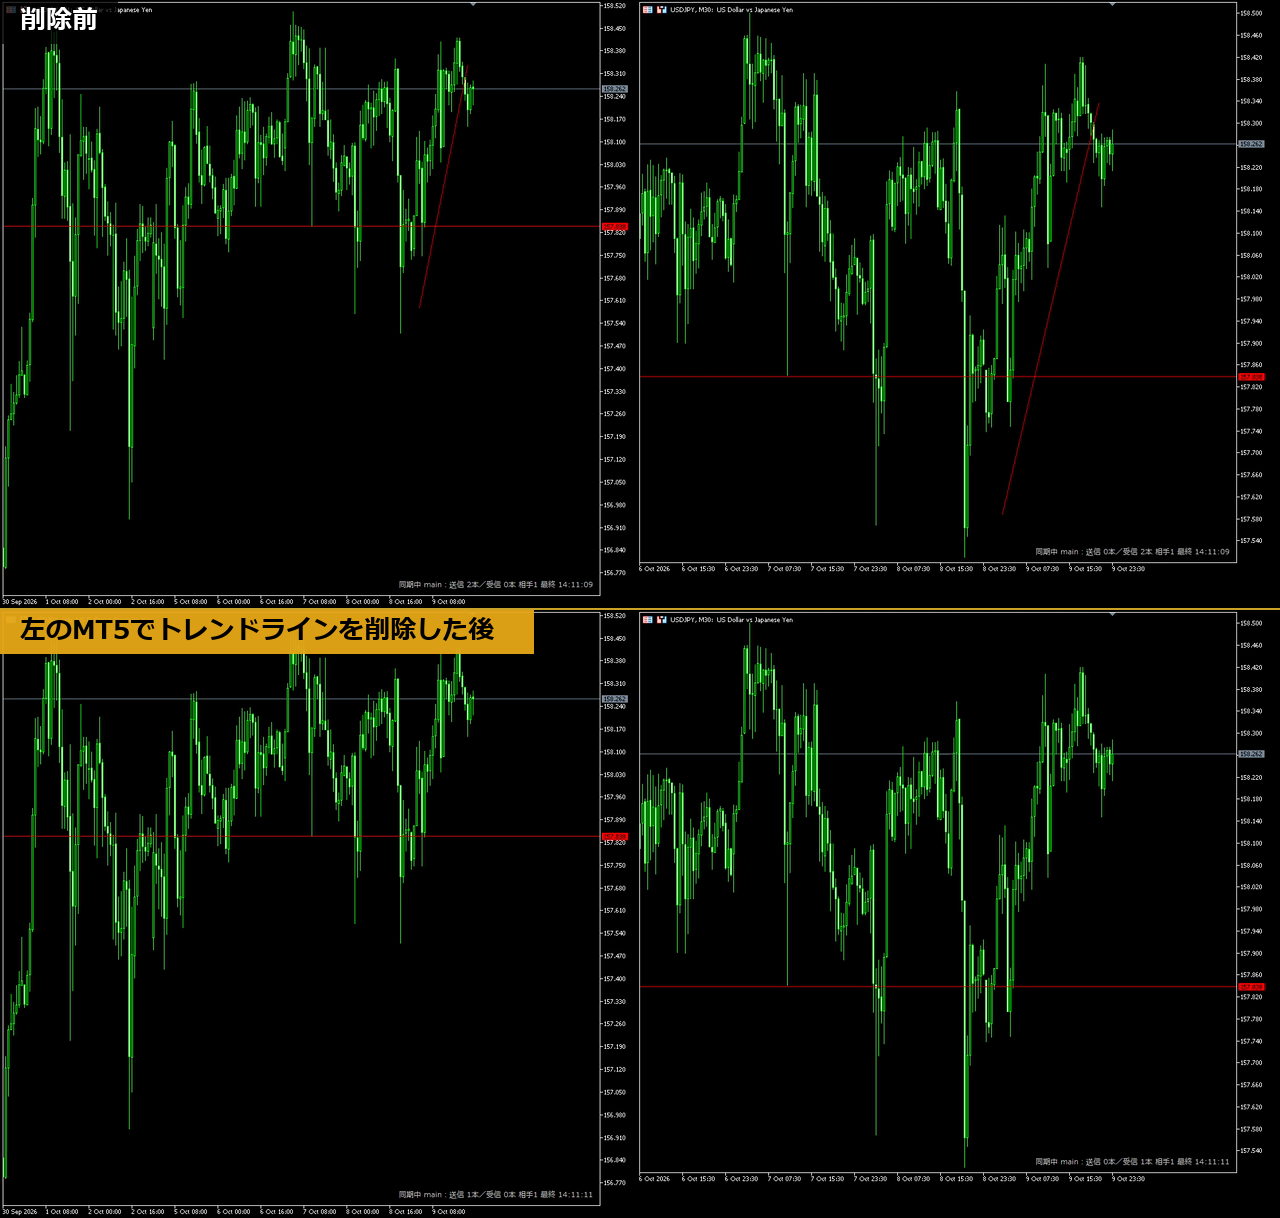Click the chart shift triangle on the lower-right chart
Viewport: 1280px width, 1218px height.
(1112, 614)
